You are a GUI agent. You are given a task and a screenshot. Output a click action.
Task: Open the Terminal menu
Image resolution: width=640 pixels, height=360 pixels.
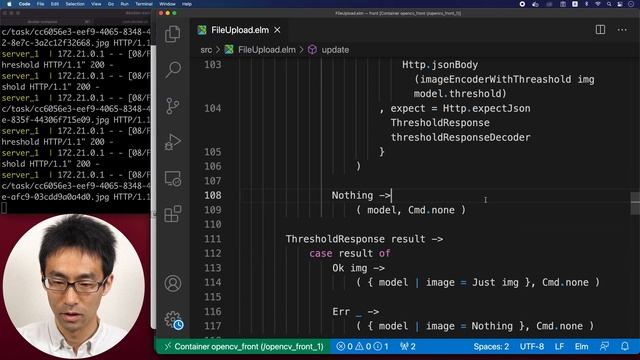144,4
